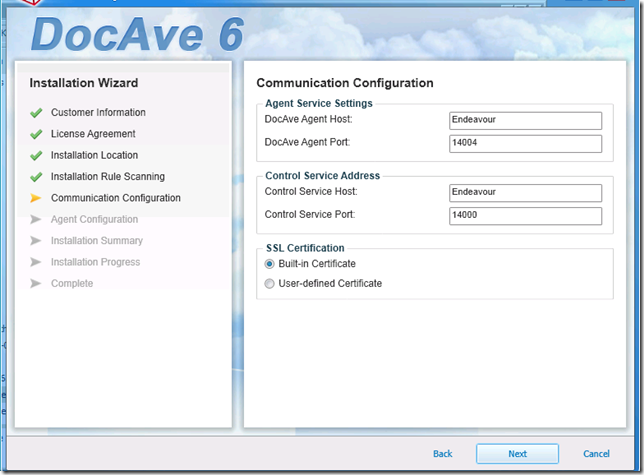Click the DocAve Agent Port label
The image size is (644, 475).
307,142
